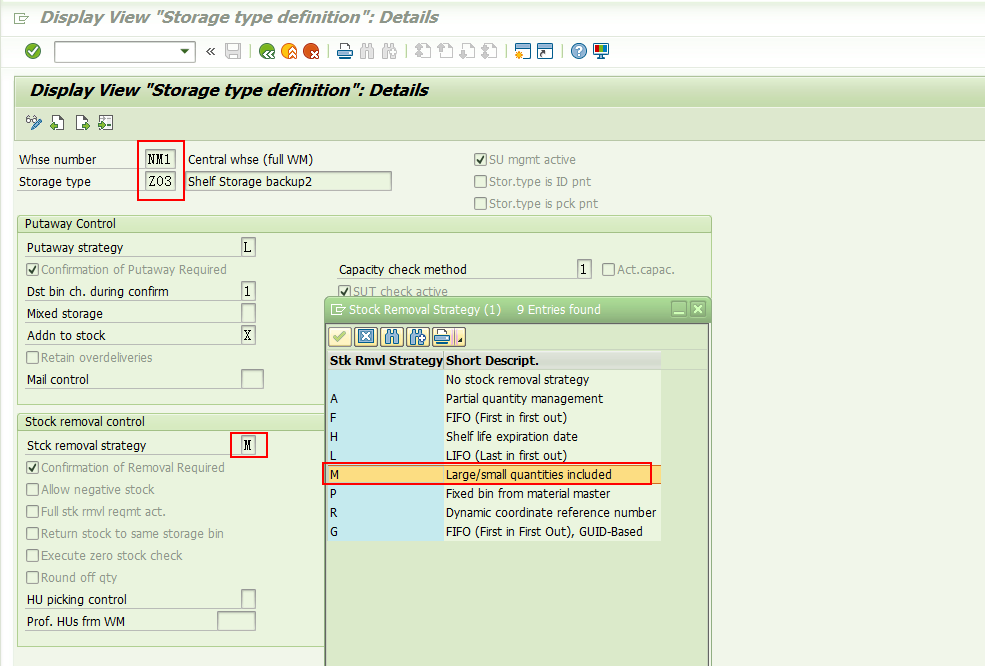Click the popup Print button
Image resolution: width=985 pixels, height=666 pixels.
(x=444, y=337)
